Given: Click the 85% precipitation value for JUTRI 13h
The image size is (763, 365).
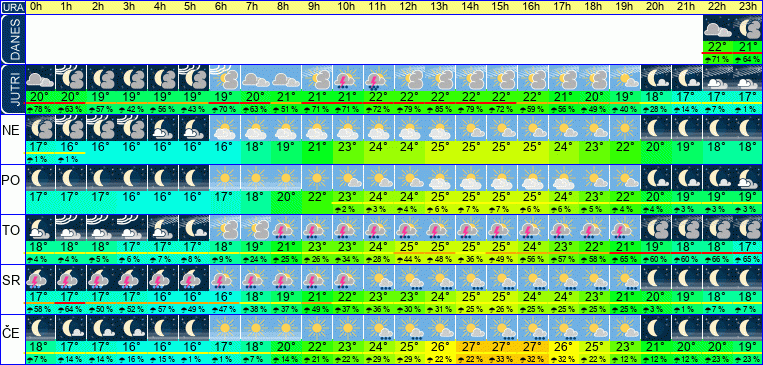Looking at the screenshot, I should pos(440,109).
